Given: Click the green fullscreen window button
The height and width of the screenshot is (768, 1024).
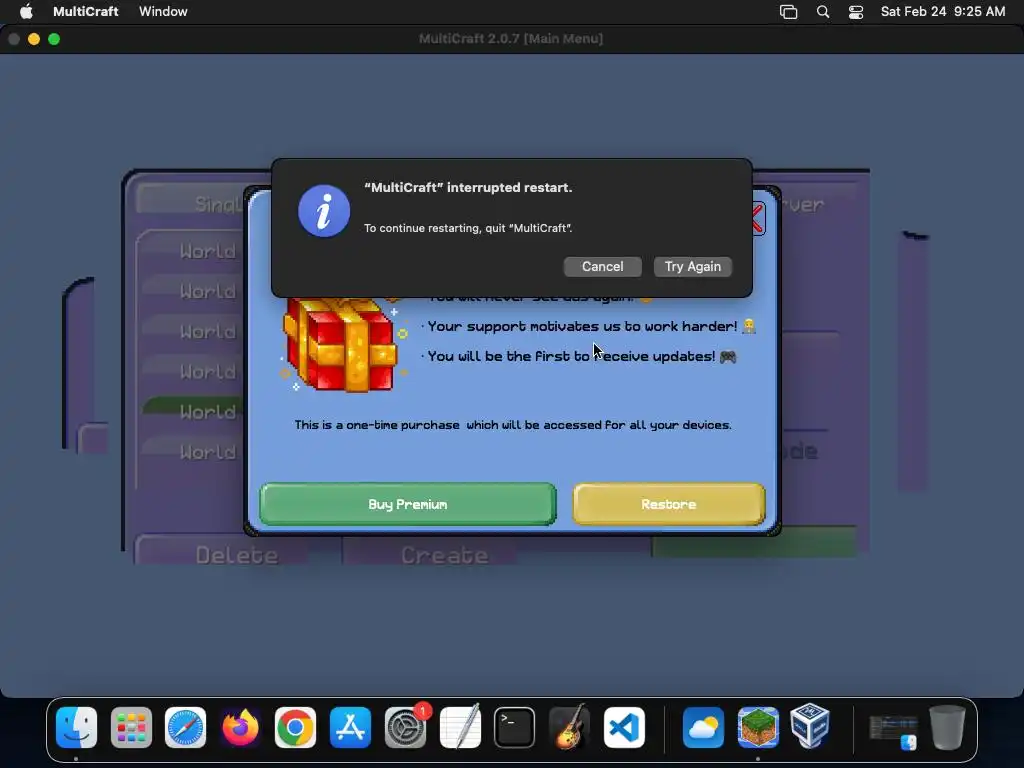Looking at the screenshot, I should 54,39.
